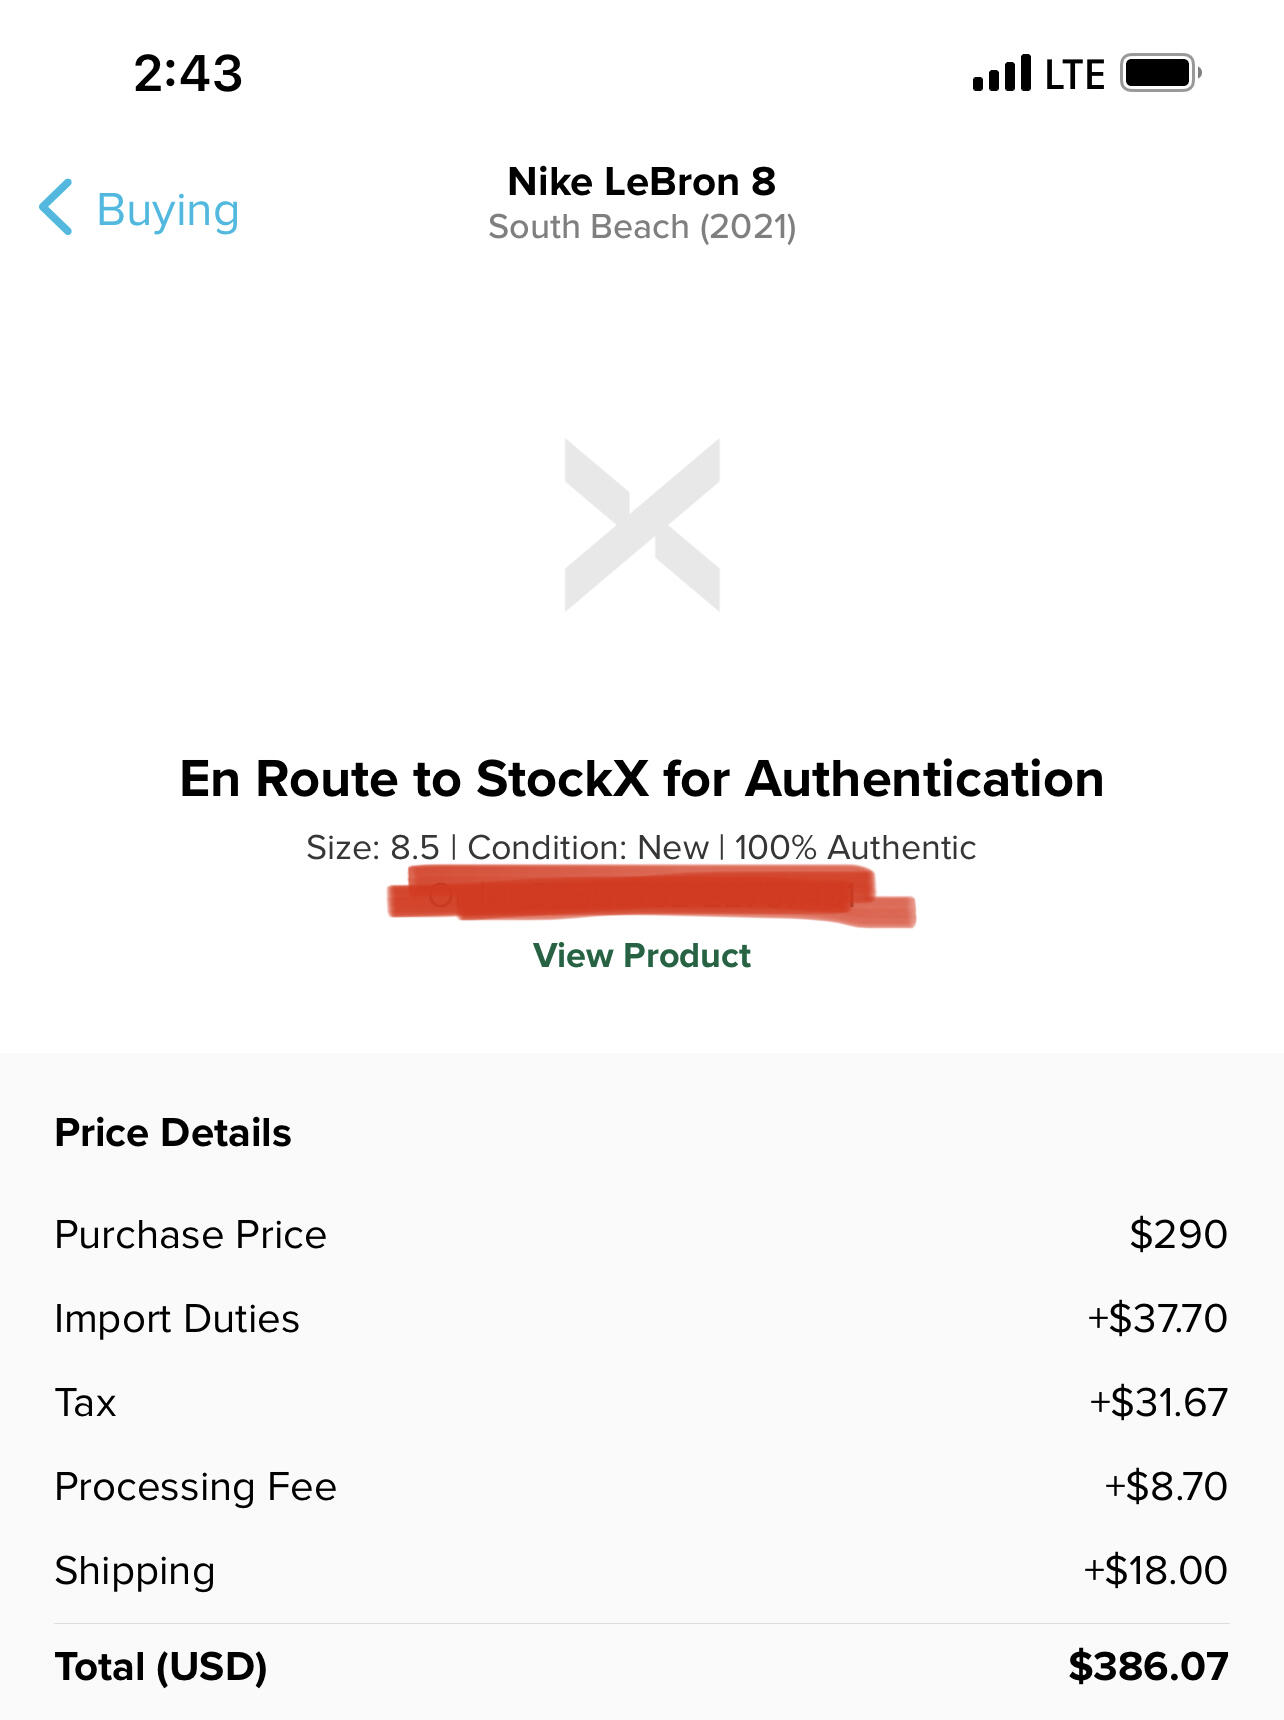Go back to the Buying screen

click(x=168, y=210)
